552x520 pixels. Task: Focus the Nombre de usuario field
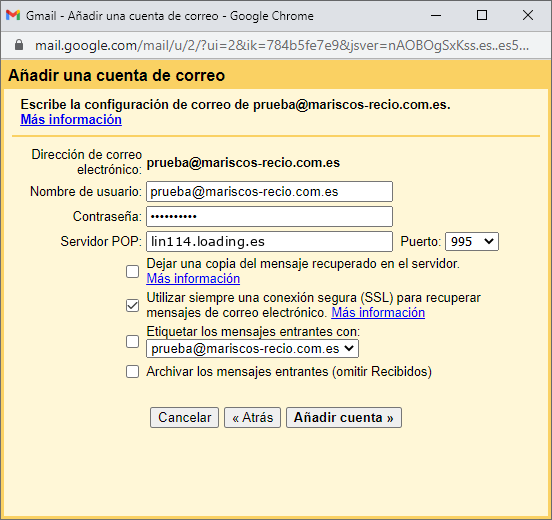269,192
